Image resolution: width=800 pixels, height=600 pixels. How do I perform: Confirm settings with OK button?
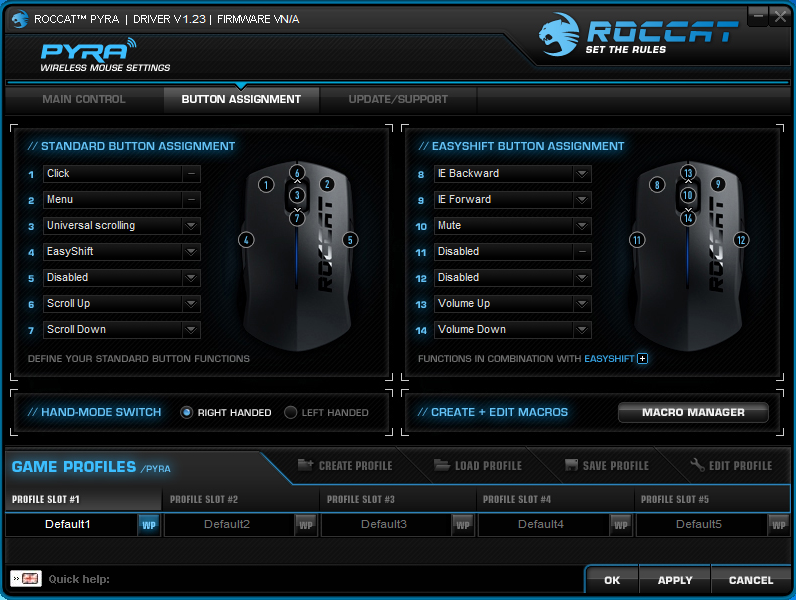point(612,580)
